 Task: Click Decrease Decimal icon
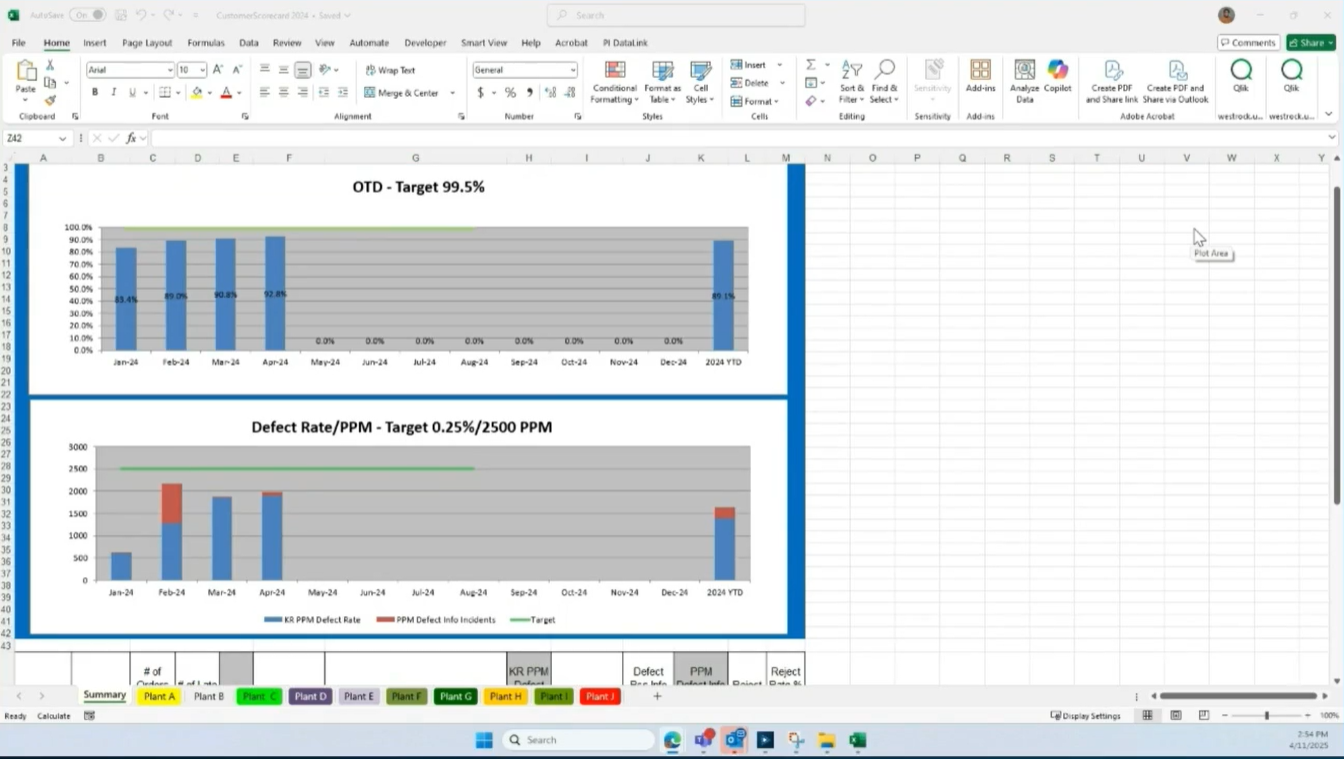click(569, 92)
